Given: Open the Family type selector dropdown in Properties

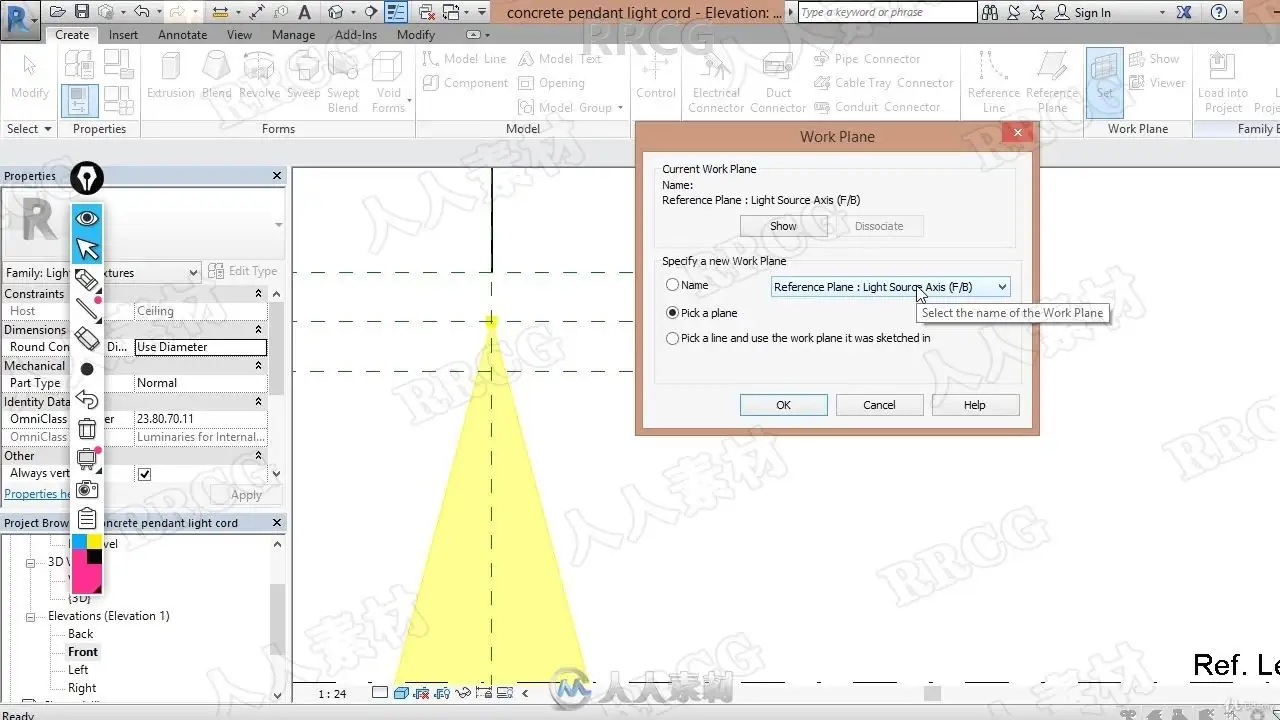Looking at the screenshot, I should coord(103,273).
